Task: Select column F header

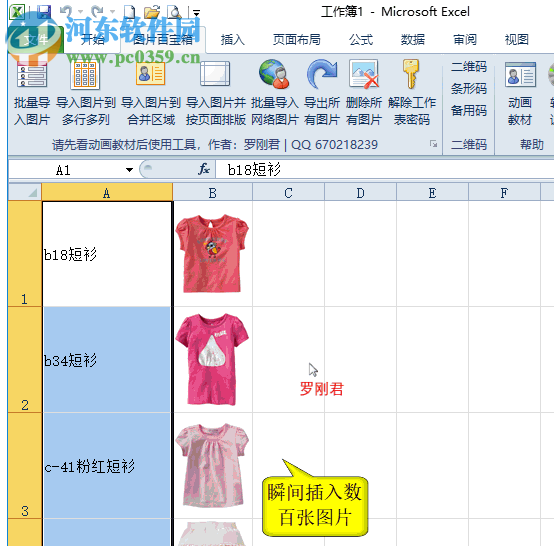Action: pyautogui.click(x=505, y=193)
